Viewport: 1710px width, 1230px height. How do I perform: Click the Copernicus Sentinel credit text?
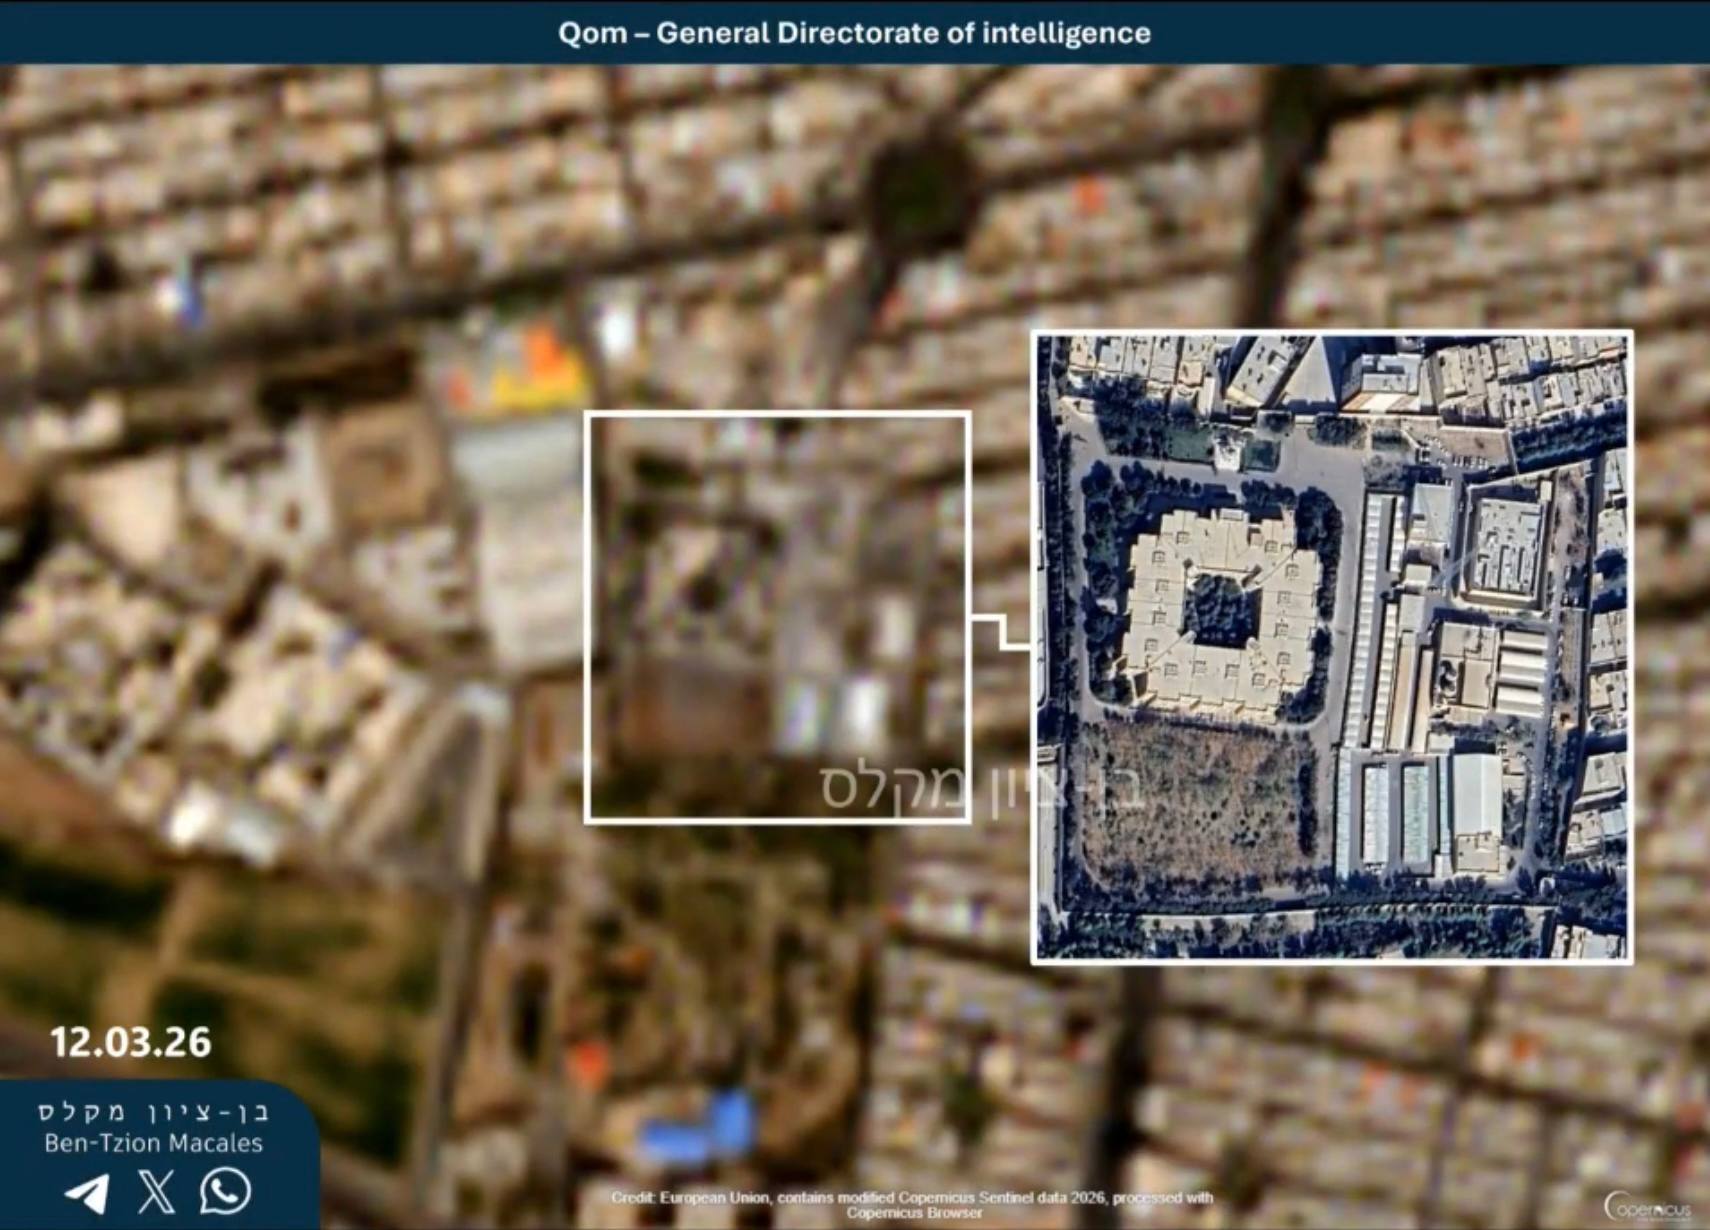coord(912,1204)
